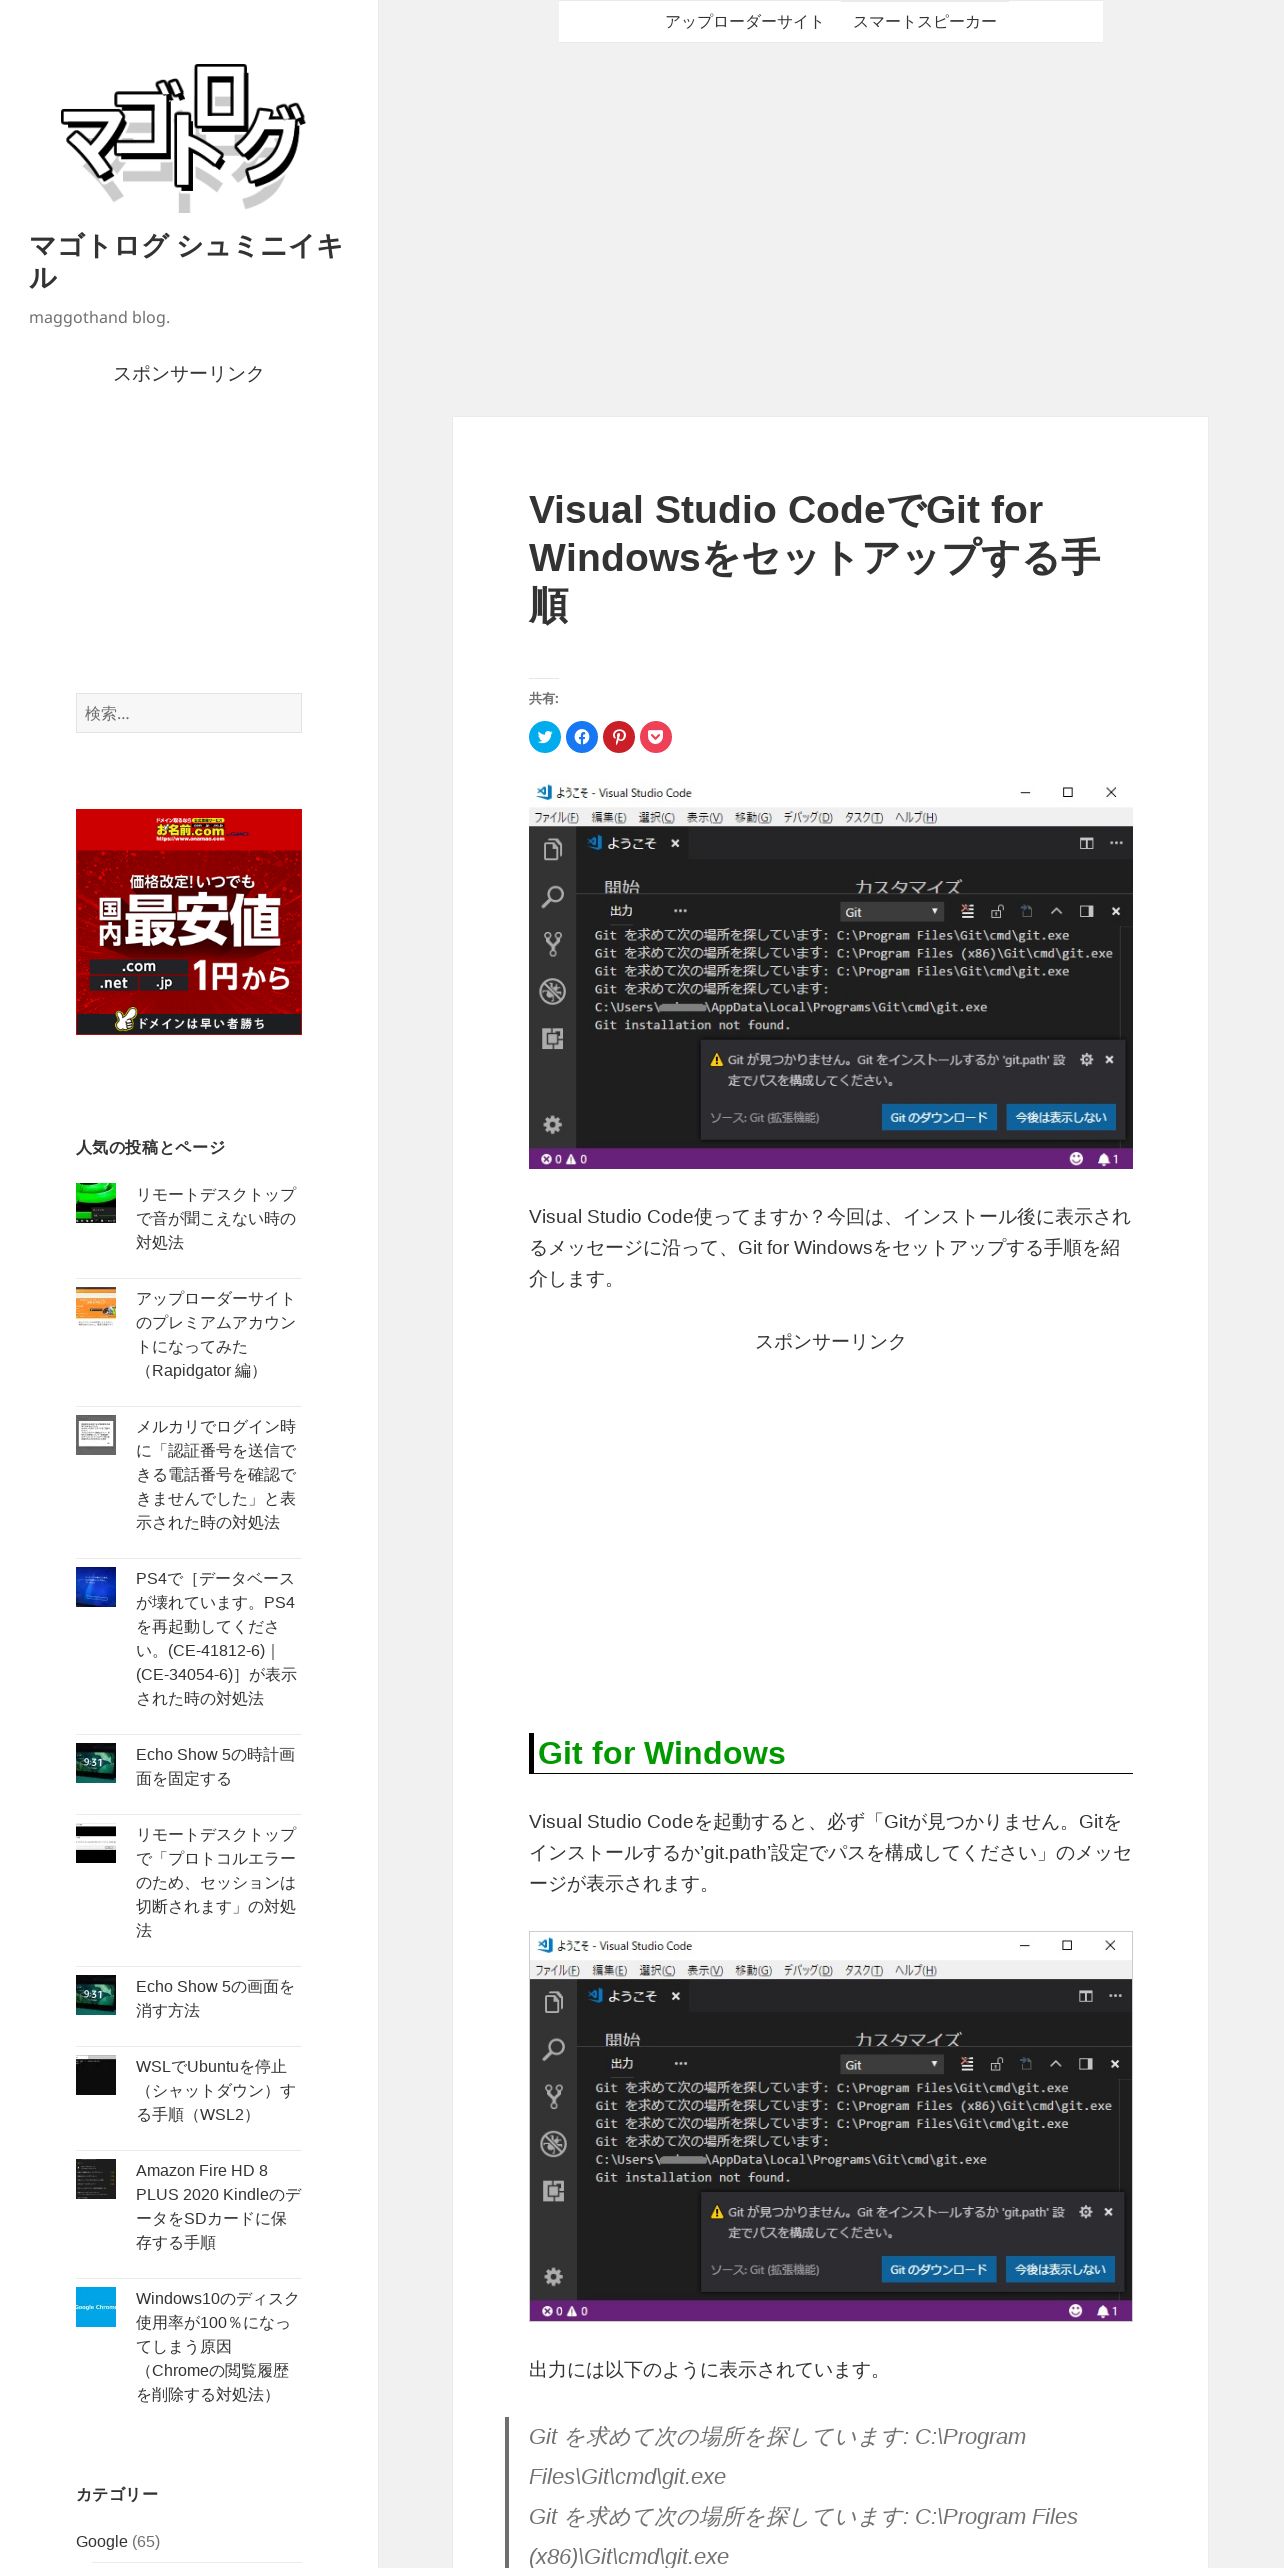Screen dimensions: 1284x2568
Task: Click thumbnail of Amazon Fire HD 8 post
Action: [x=96, y=2179]
